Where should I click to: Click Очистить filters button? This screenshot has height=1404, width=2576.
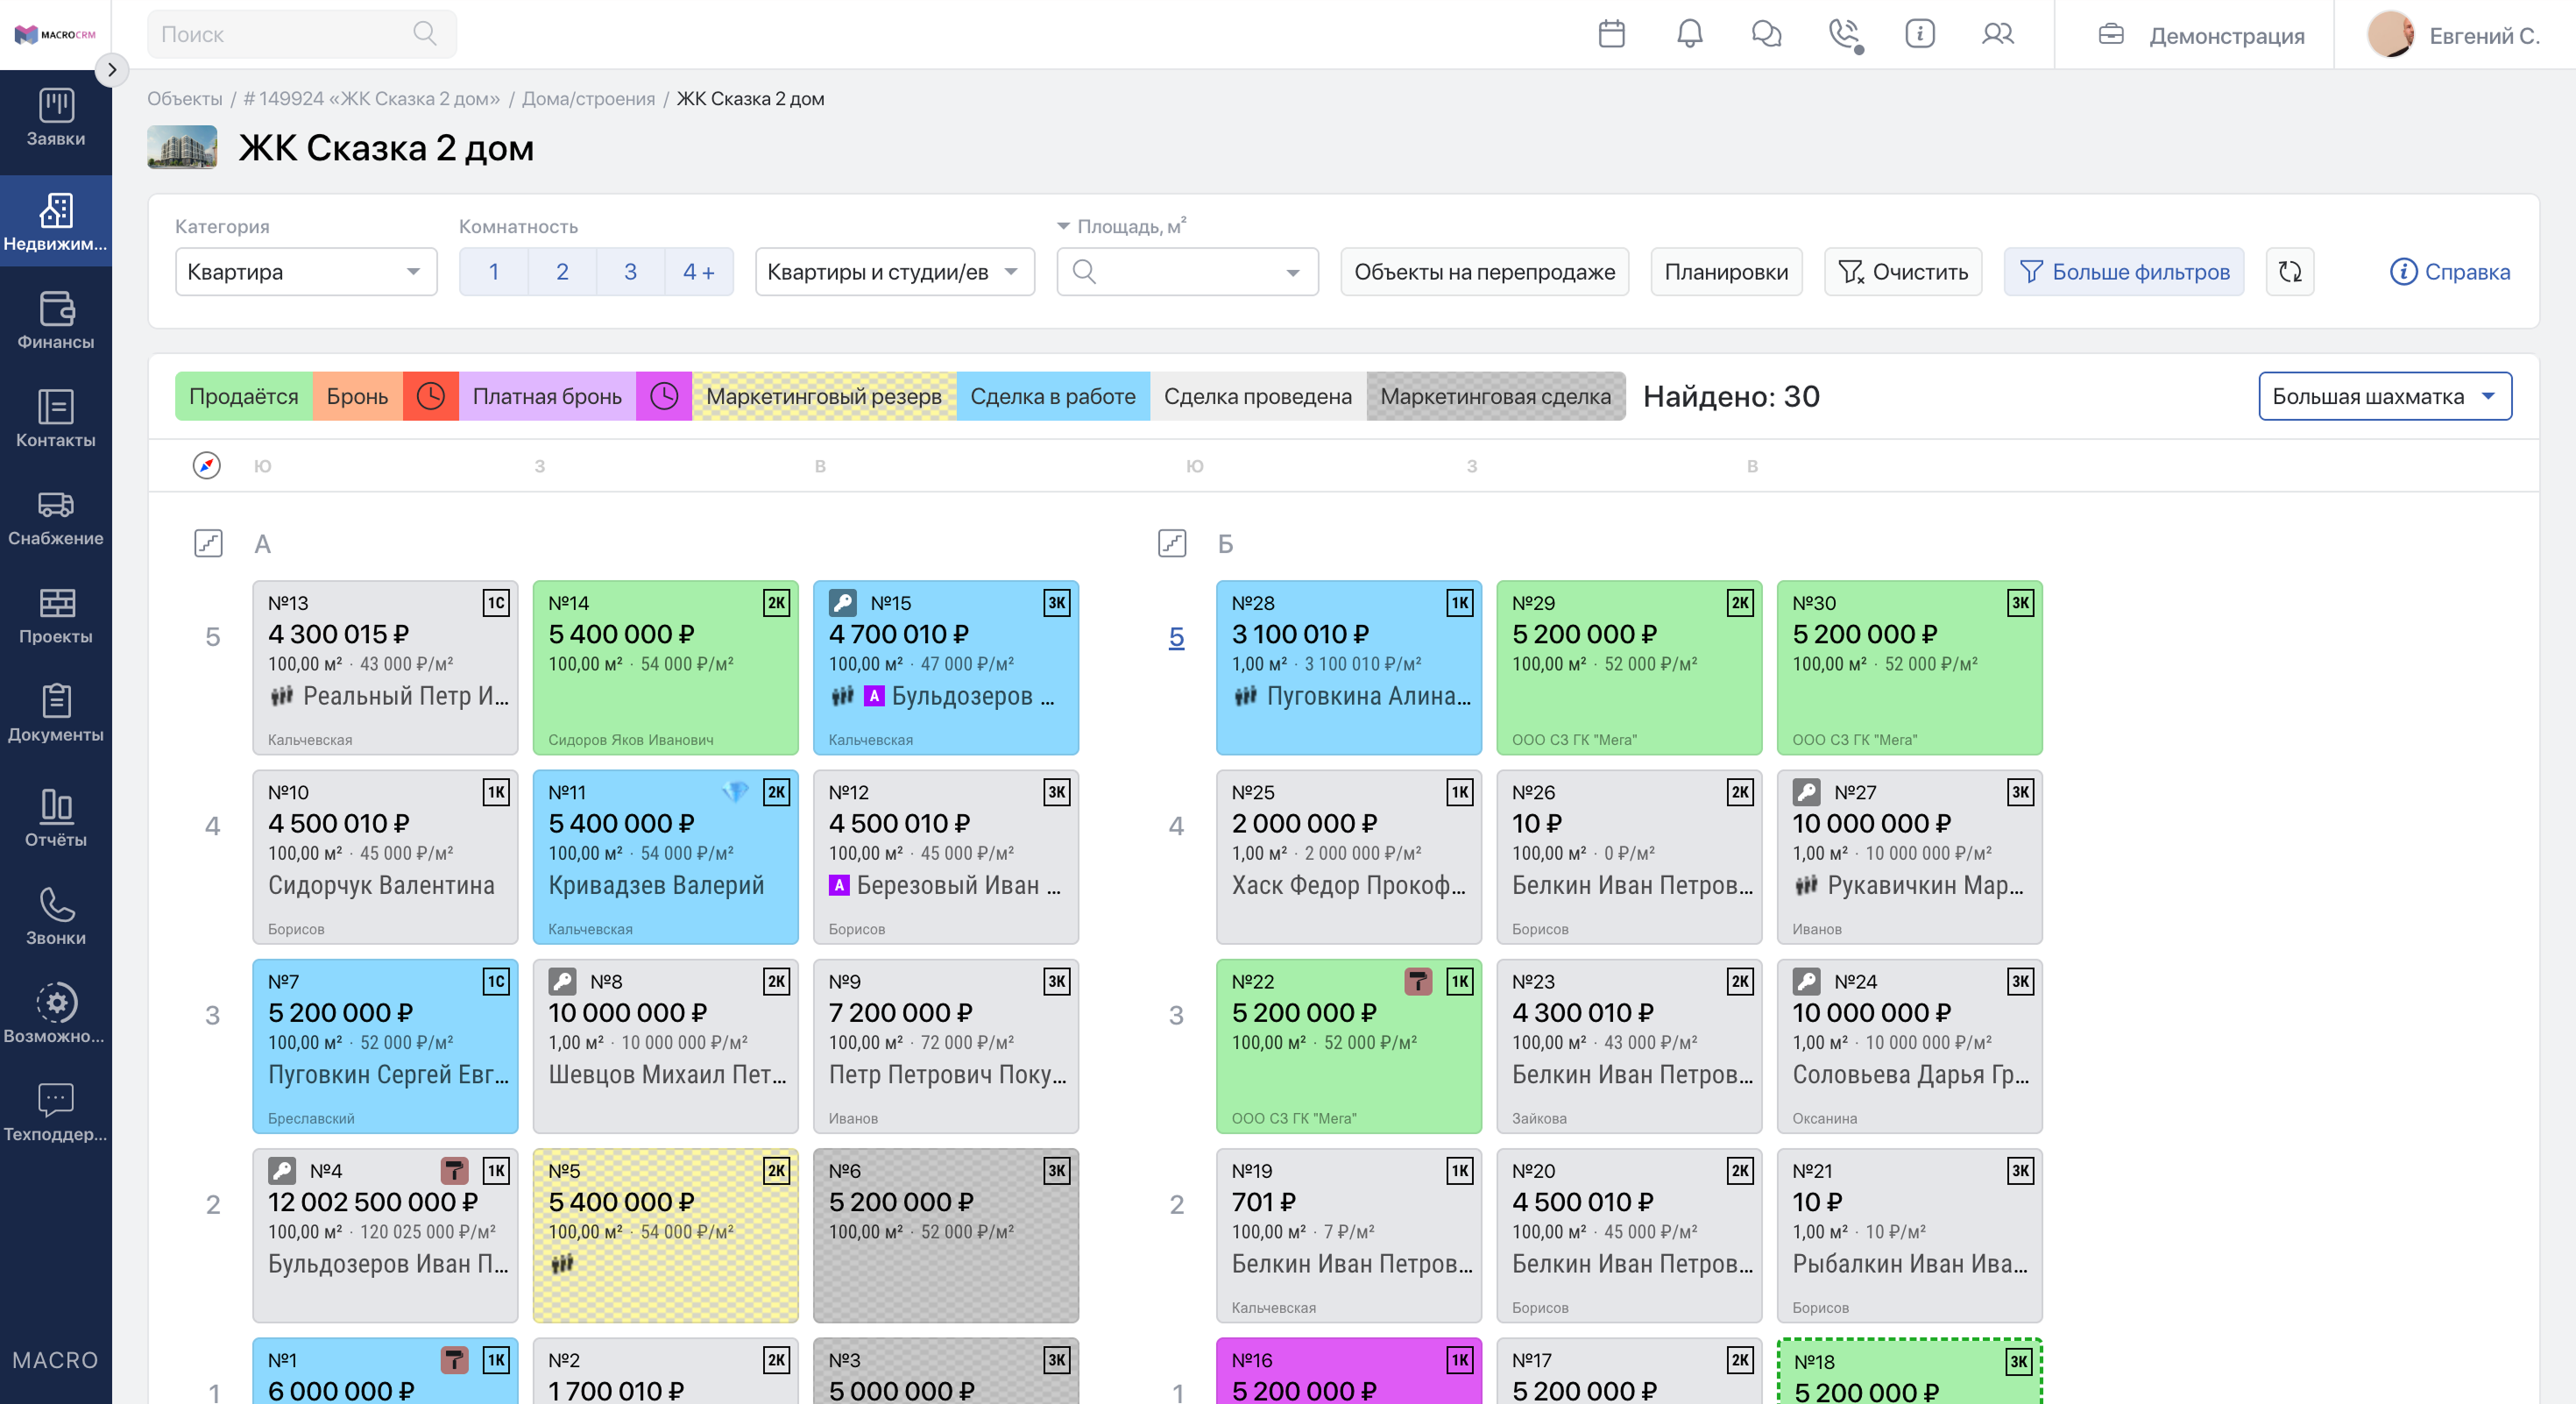[1903, 272]
